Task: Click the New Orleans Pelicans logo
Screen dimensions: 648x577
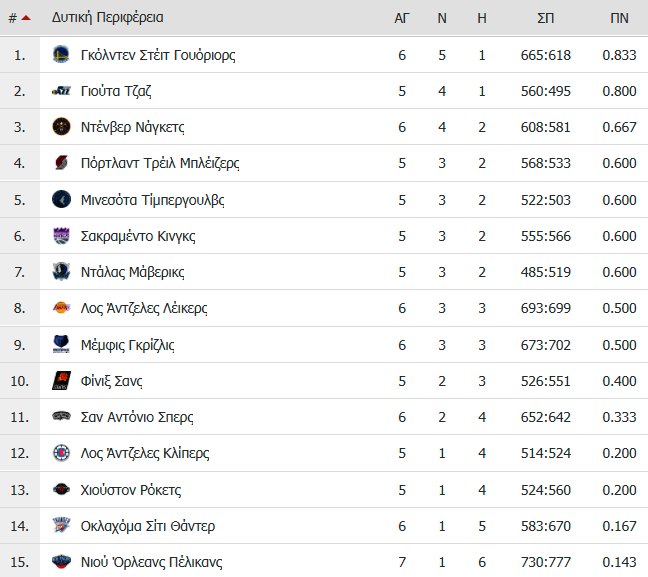Action: point(61,562)
